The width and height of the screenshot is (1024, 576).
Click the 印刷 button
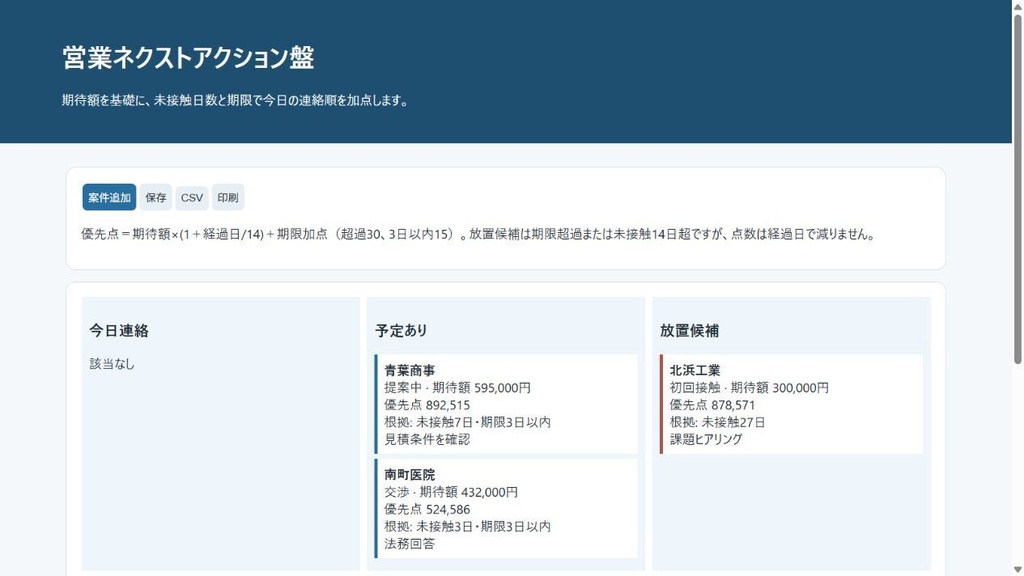(228, 197)
